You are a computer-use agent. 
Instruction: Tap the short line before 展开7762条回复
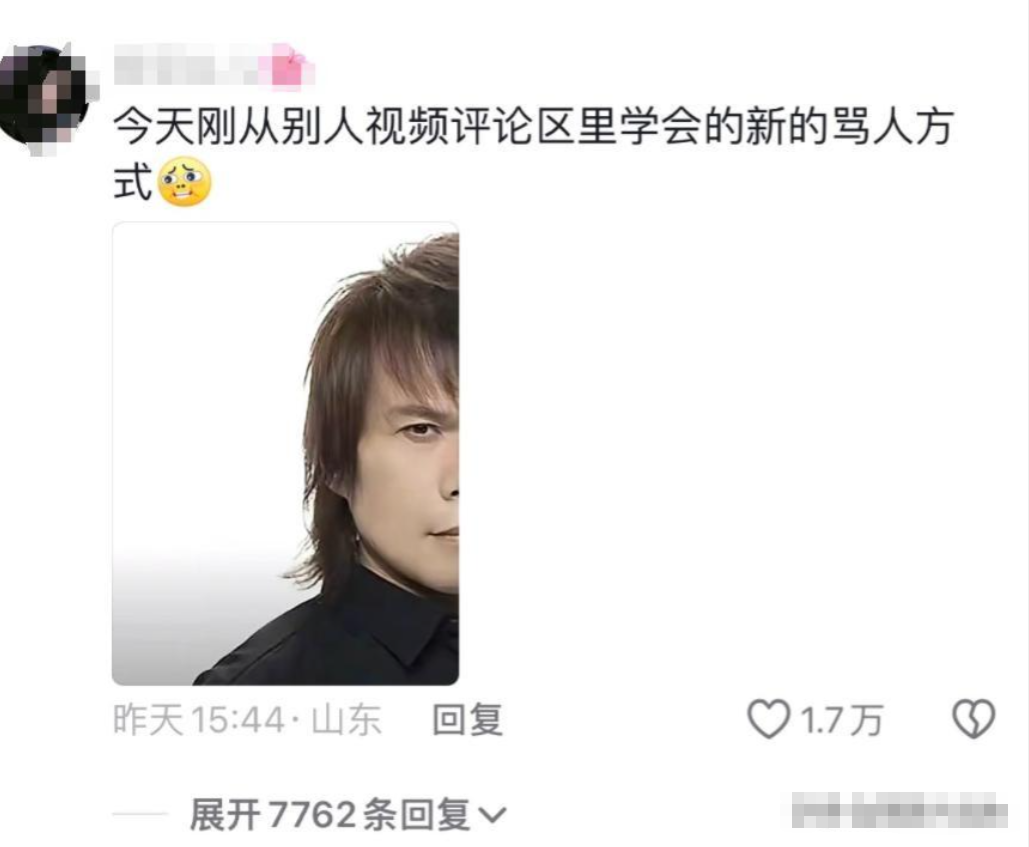point(140,814)
